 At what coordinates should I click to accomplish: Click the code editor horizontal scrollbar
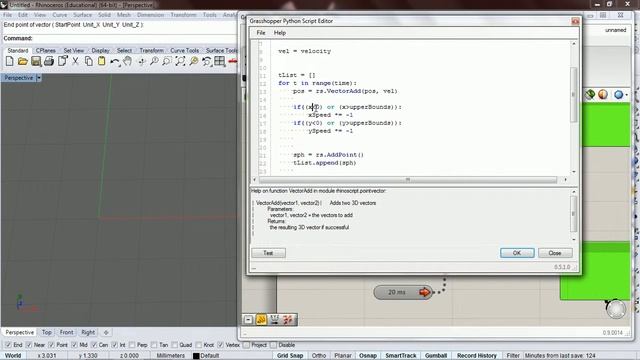pyautogui.click(x=408, y=180)
